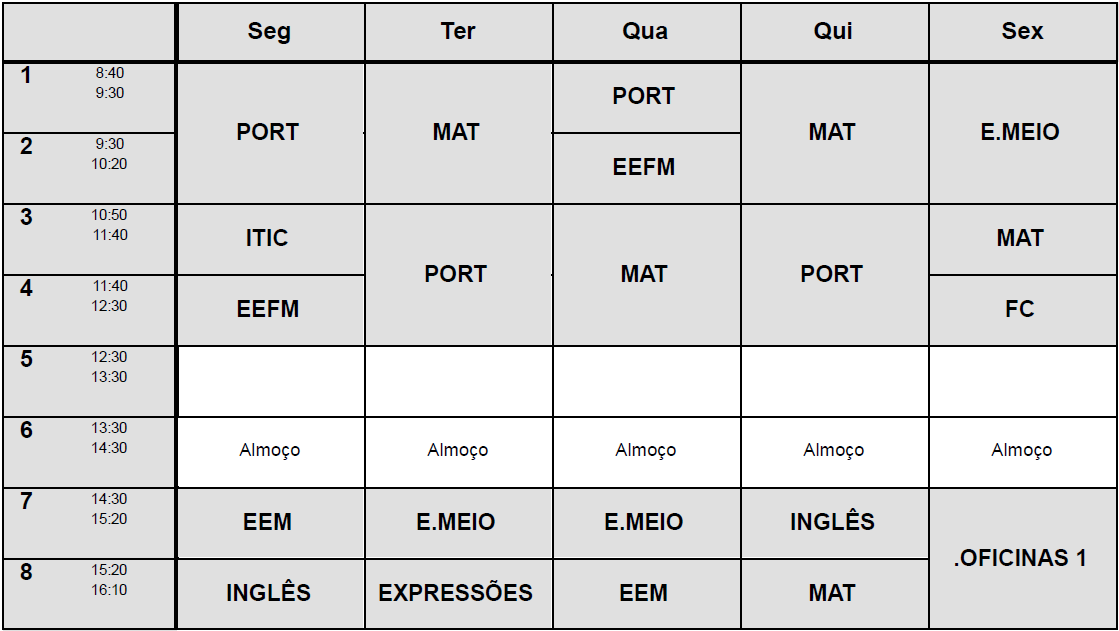Select the EEM cell on Wednesday
The image size is (1119, 631).
coord(645,593)
